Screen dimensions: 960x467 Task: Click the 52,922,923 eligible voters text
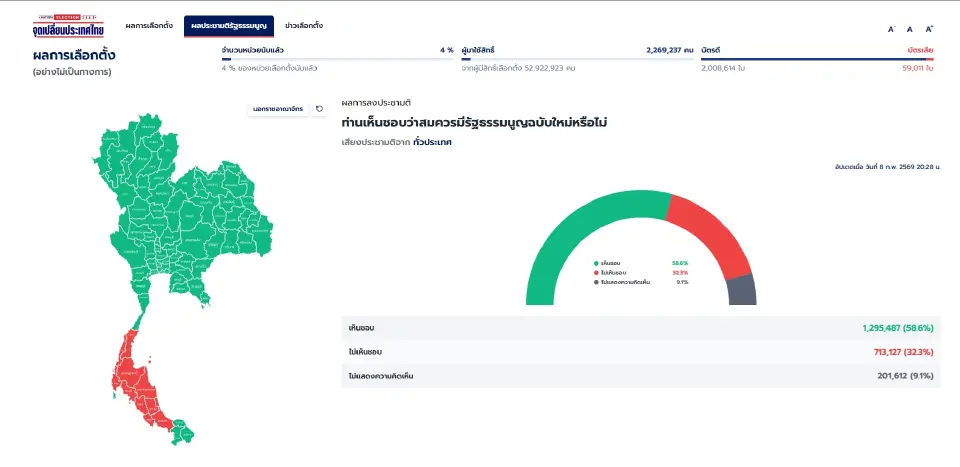(519, 69)
